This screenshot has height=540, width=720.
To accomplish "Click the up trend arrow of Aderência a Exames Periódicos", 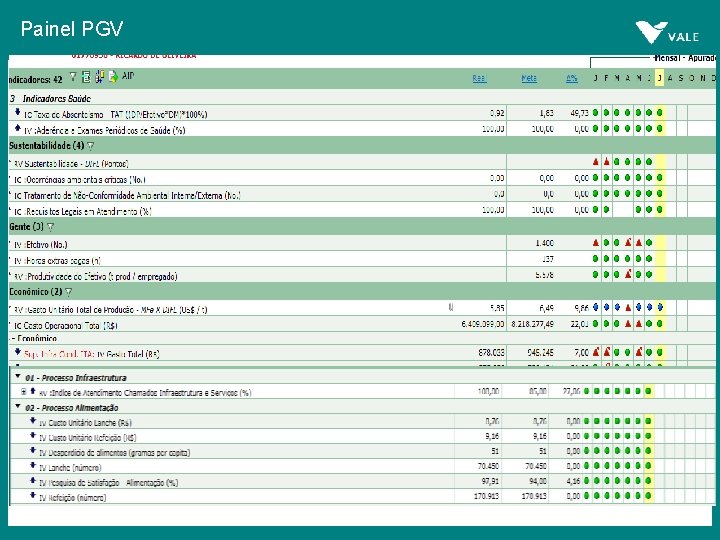I will [17, 128].
